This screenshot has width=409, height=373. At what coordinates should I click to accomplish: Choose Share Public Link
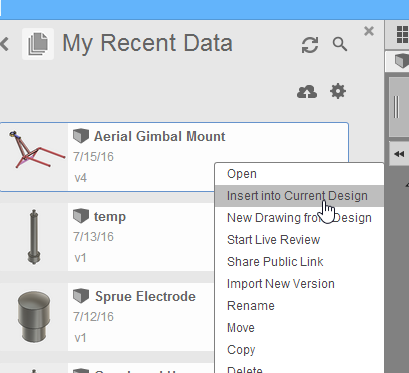[299, 262]
